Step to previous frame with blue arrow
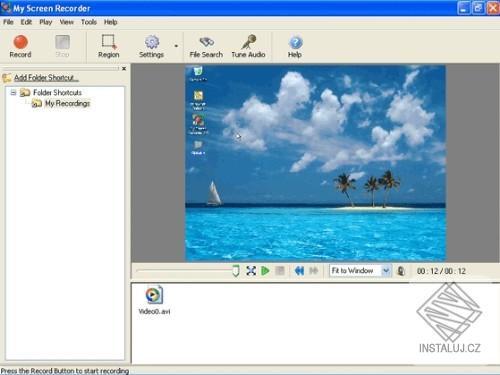 click(299, 271)
